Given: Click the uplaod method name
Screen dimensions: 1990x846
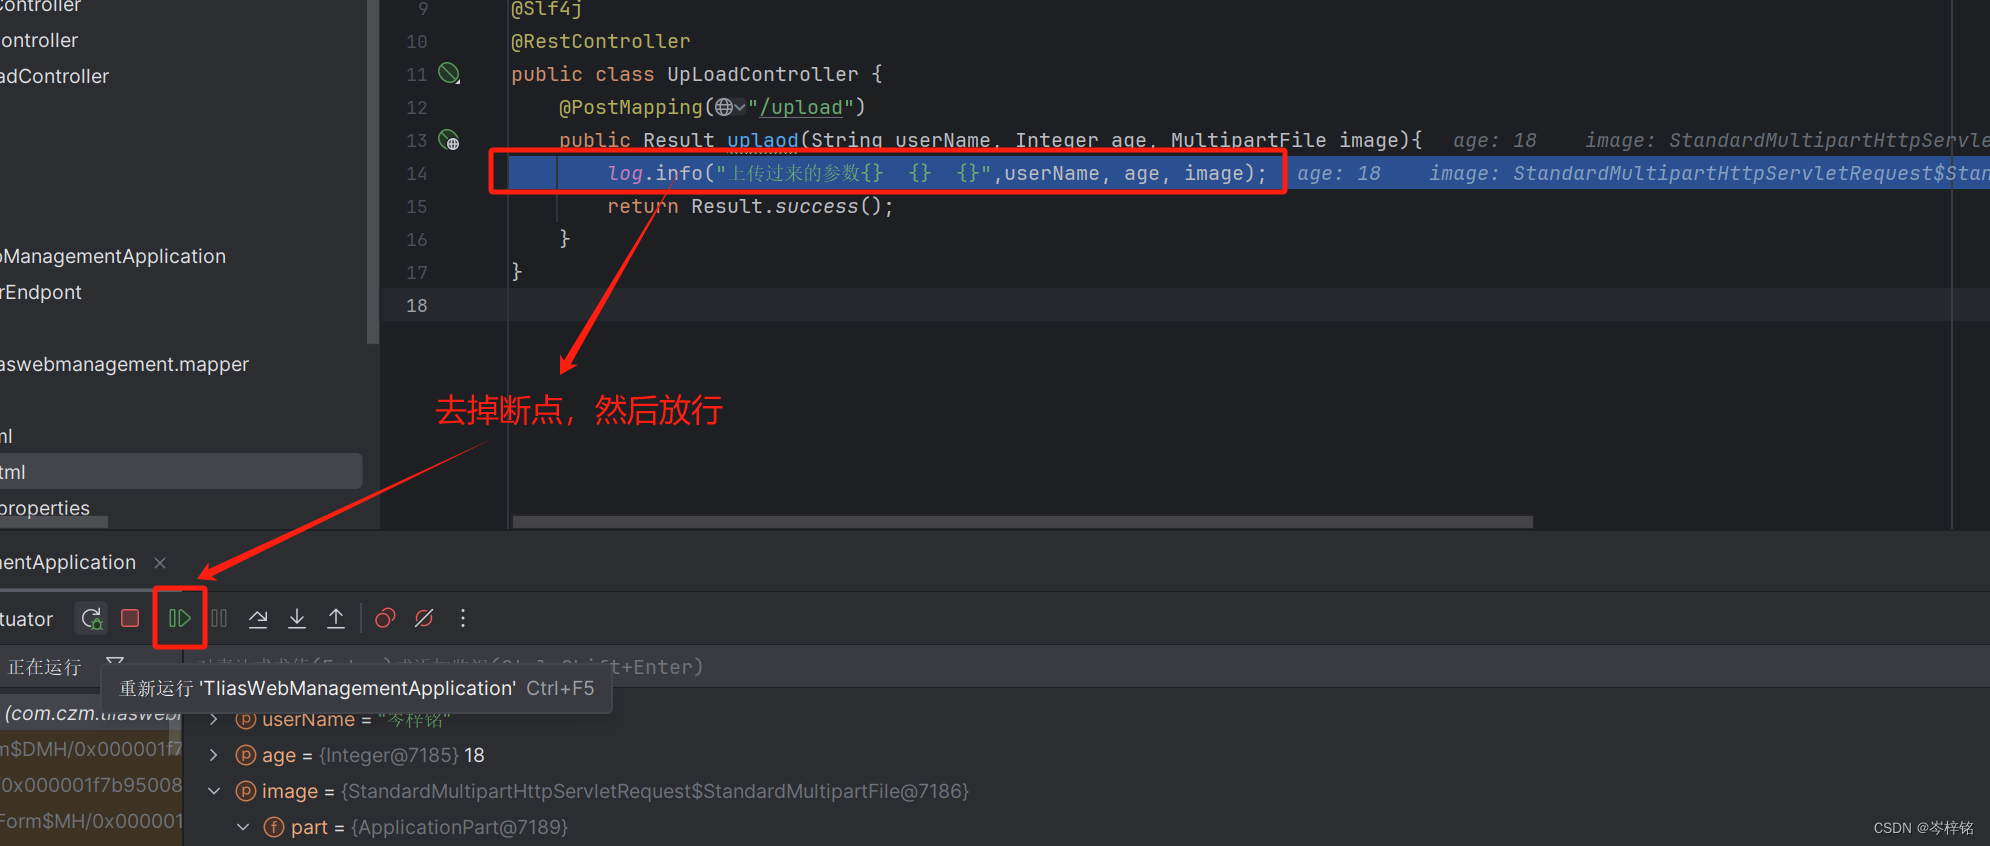Looking at the screenshot, I should [x=763, y=140].
